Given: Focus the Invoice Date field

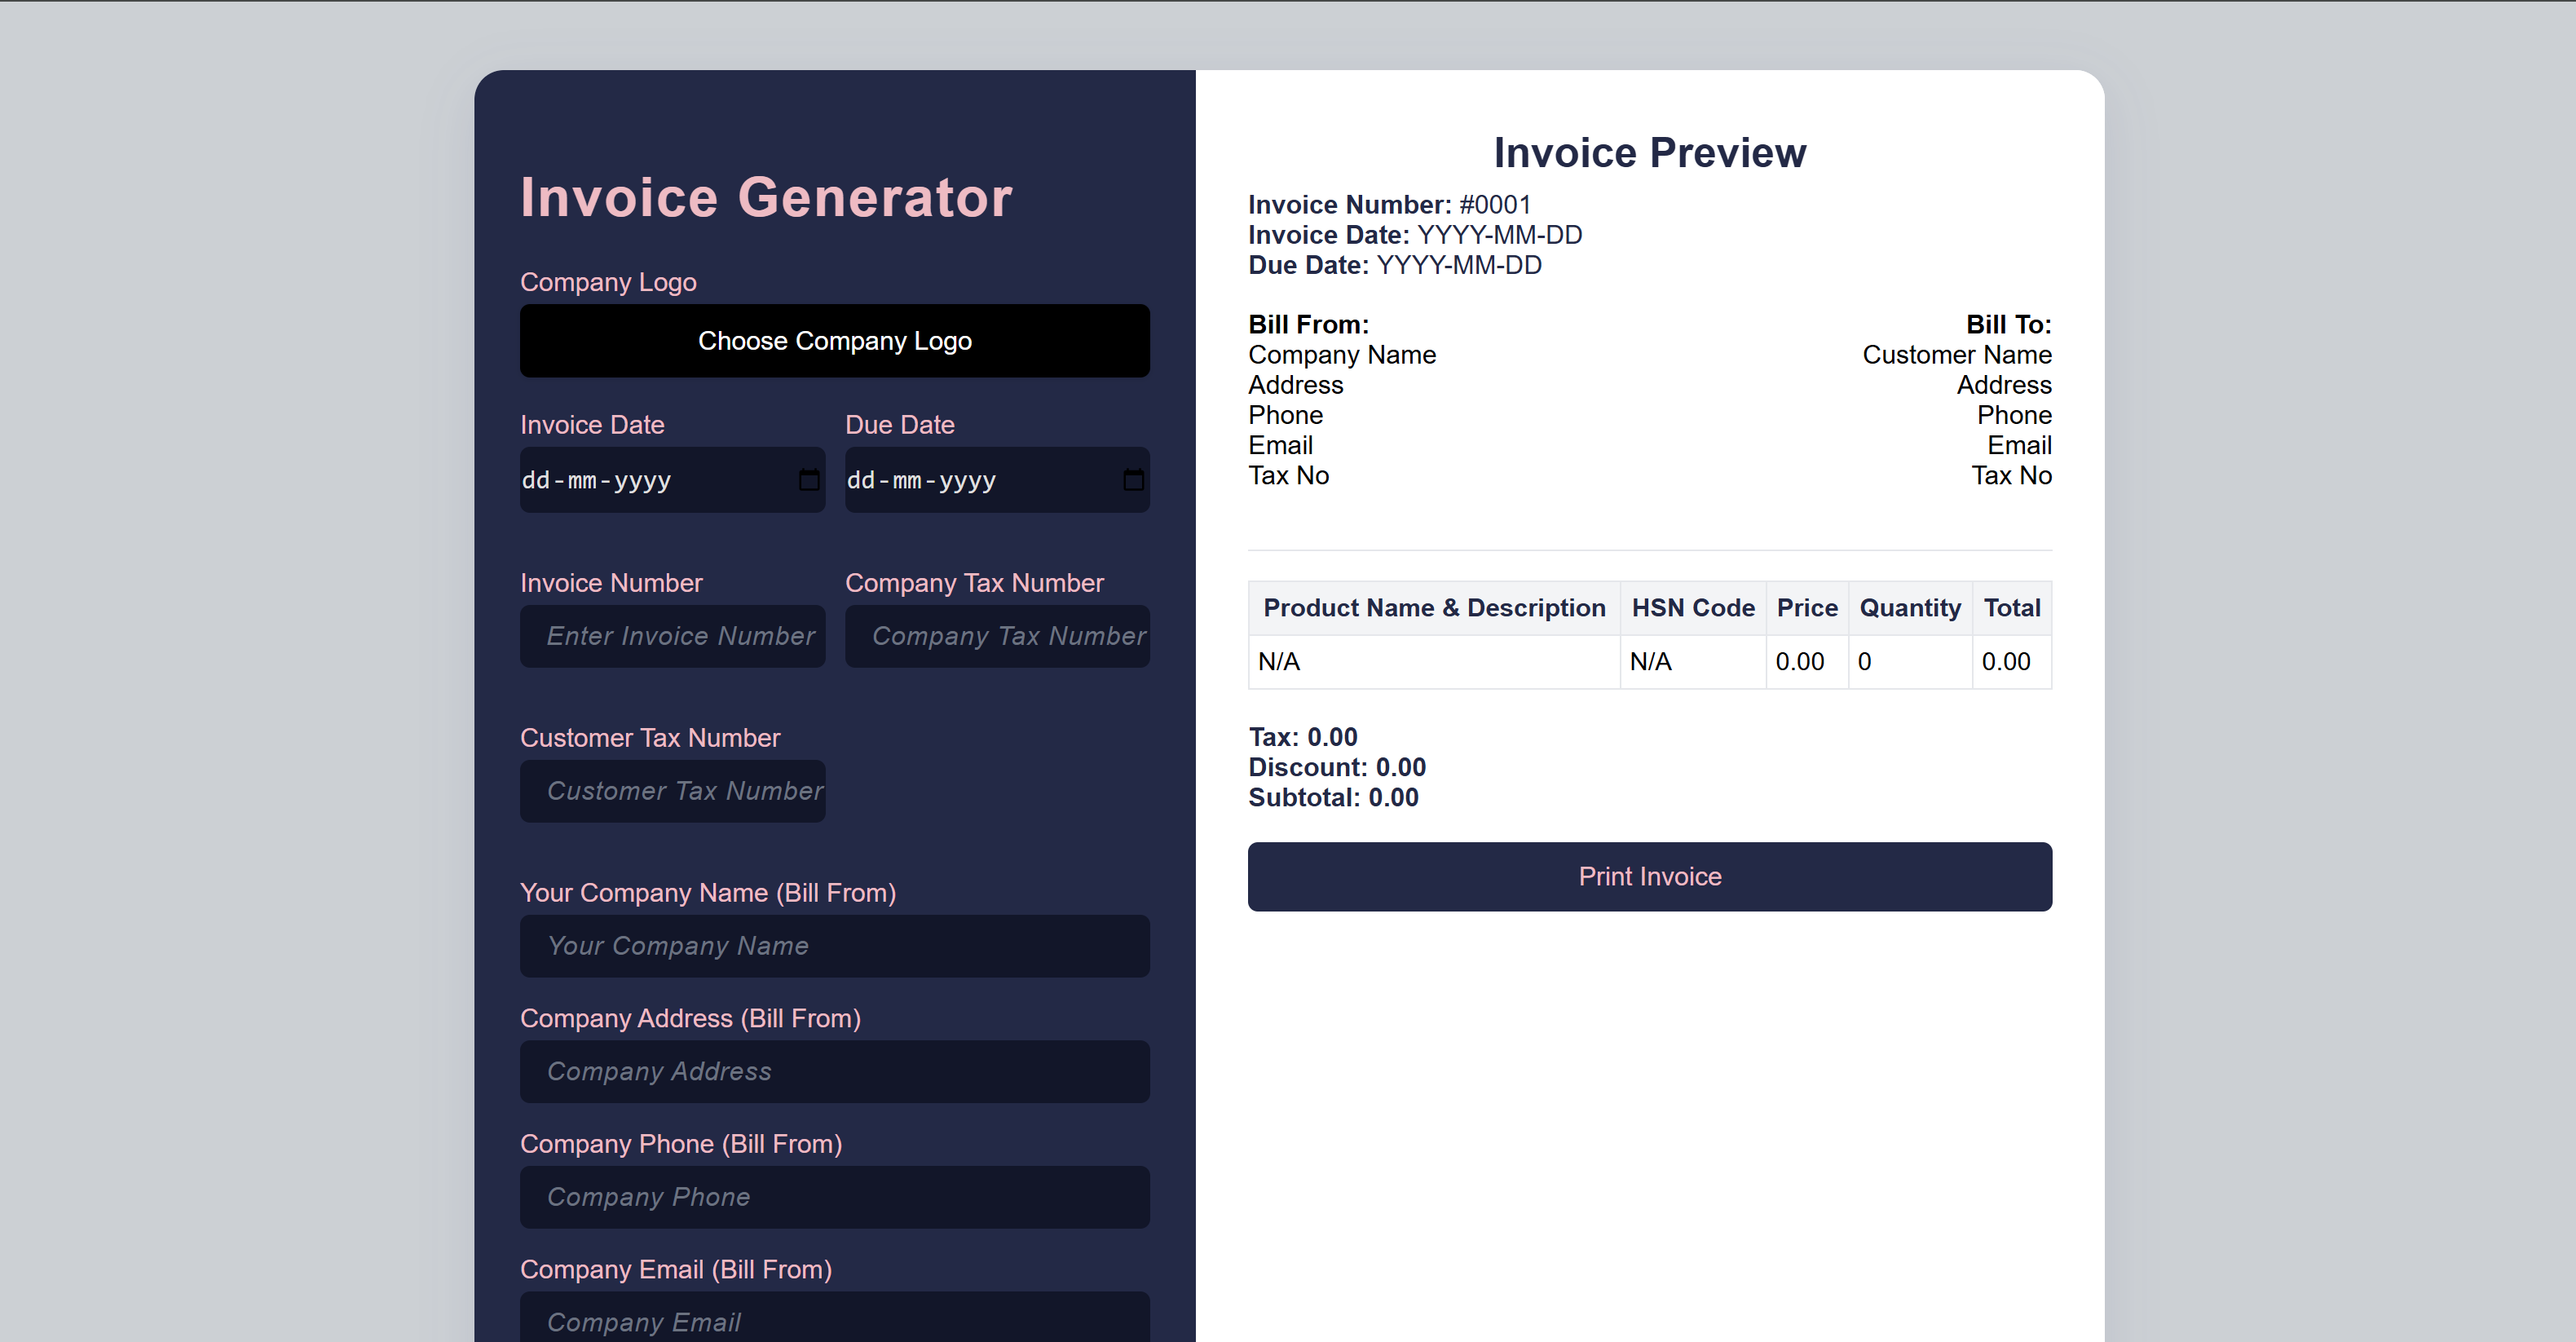Looking at the screenshot, I should tap(672, 480).
